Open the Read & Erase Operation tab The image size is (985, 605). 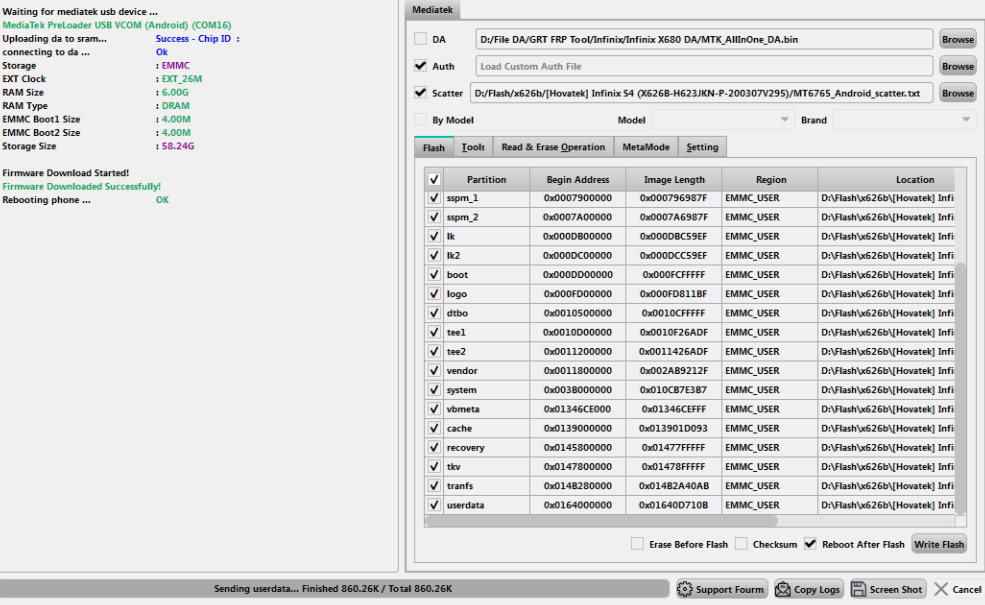click(553, 147)
